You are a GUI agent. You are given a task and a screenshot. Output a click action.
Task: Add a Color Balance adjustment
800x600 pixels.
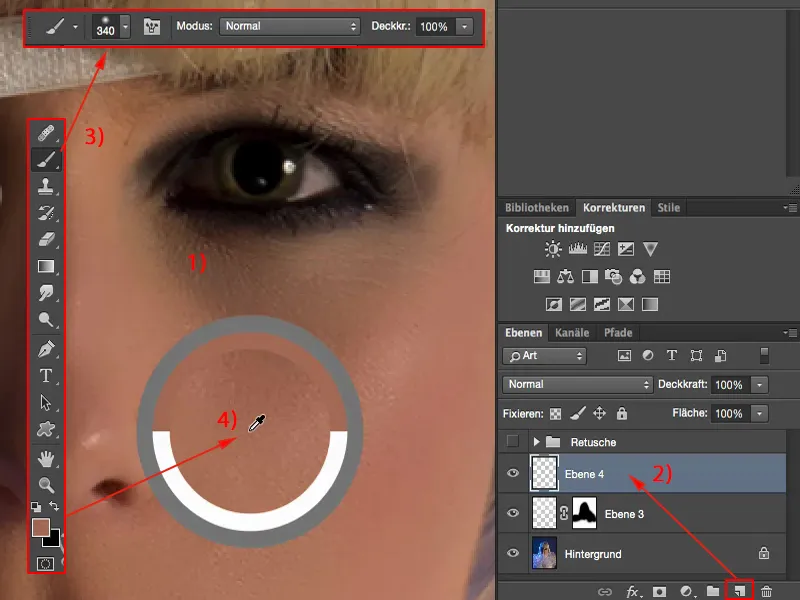pyautogui.click(x=565, y=277)
